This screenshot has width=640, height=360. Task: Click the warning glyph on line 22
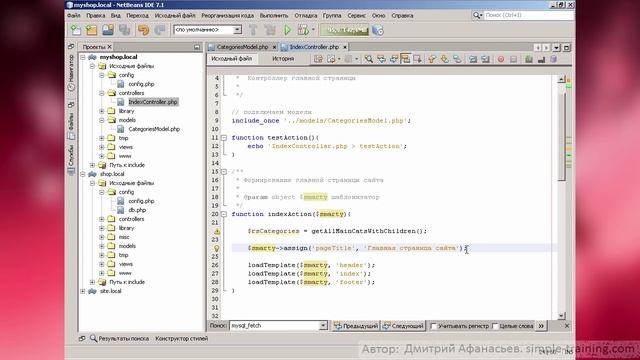217,231
